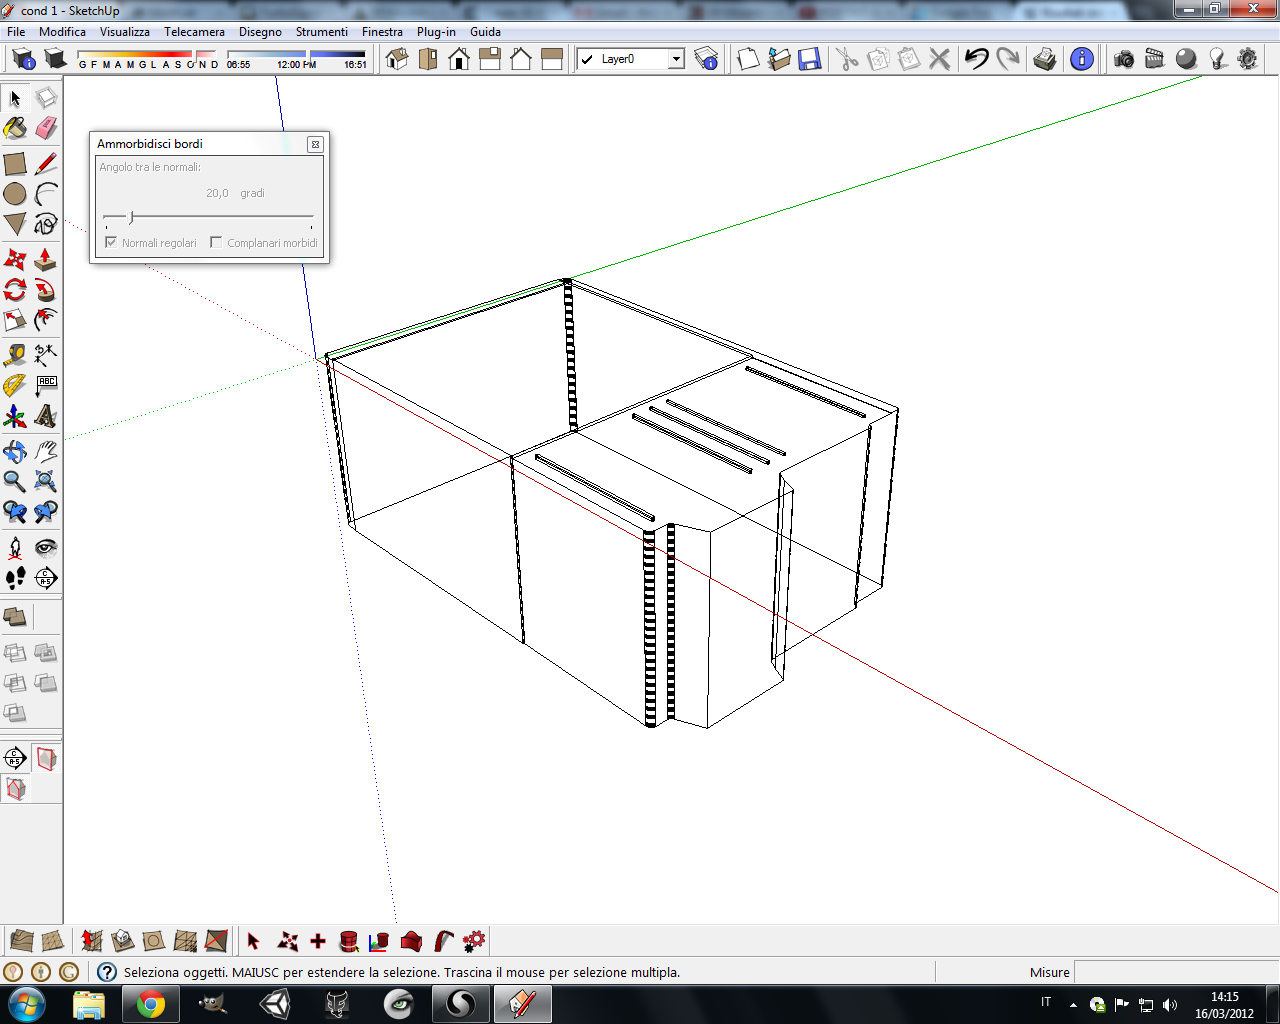Click the blue Info button in the toolbar
The image size is (1280, 1024).
pos(1080,59)
